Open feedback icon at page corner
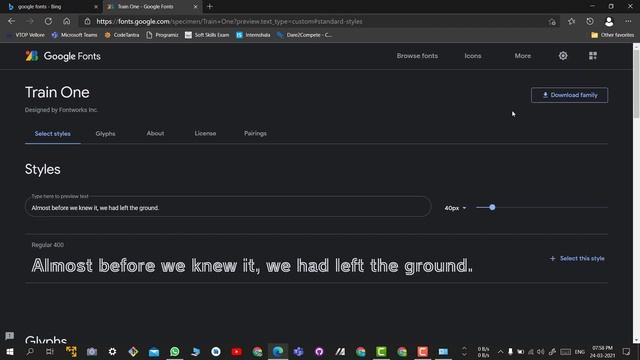The height and width of the screenshot is (360, 640). pyautogui.click(x=9, y=336)
